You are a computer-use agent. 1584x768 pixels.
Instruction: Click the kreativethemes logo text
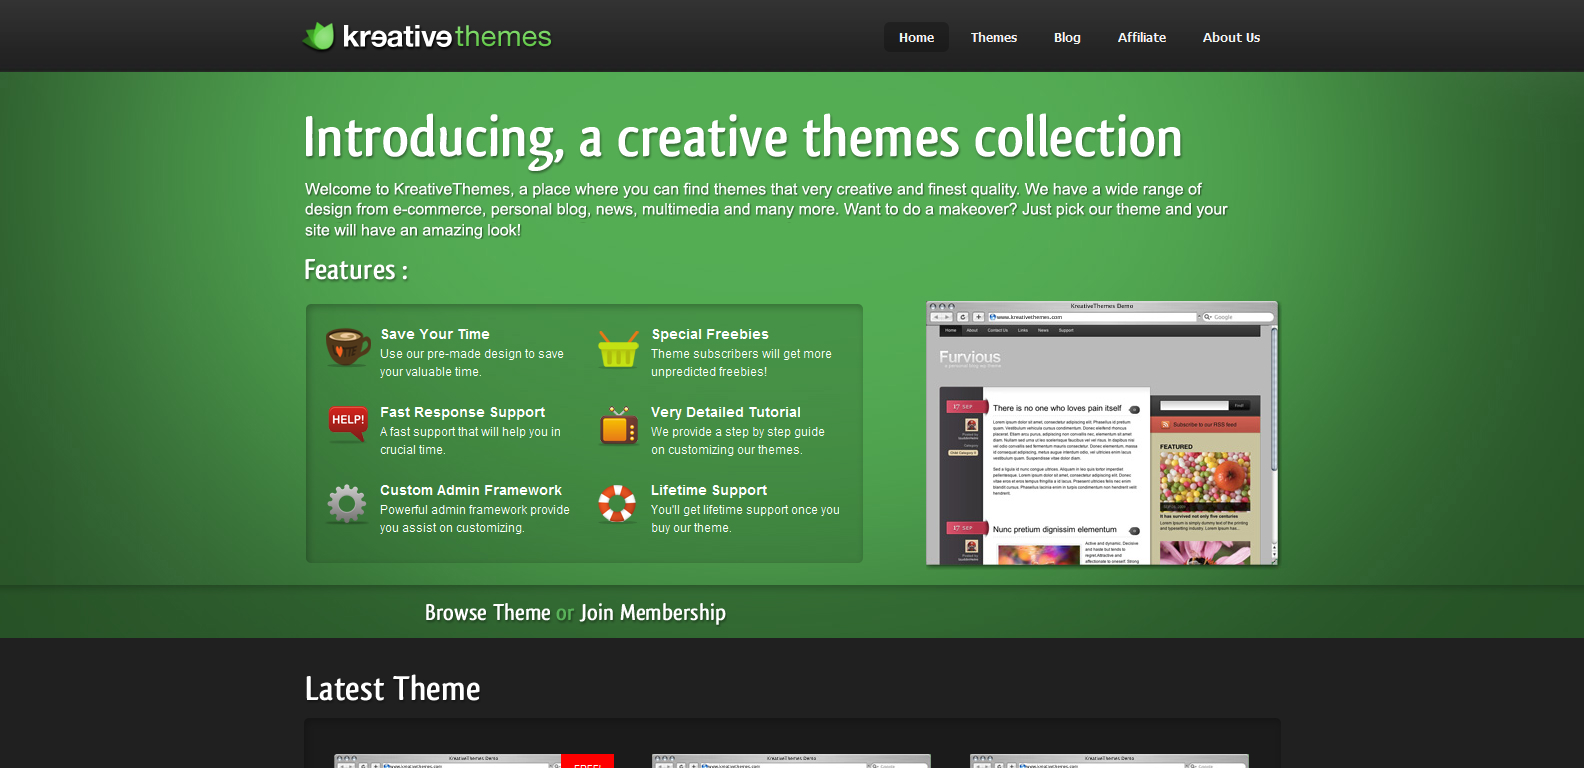click(x=447, y=37)
